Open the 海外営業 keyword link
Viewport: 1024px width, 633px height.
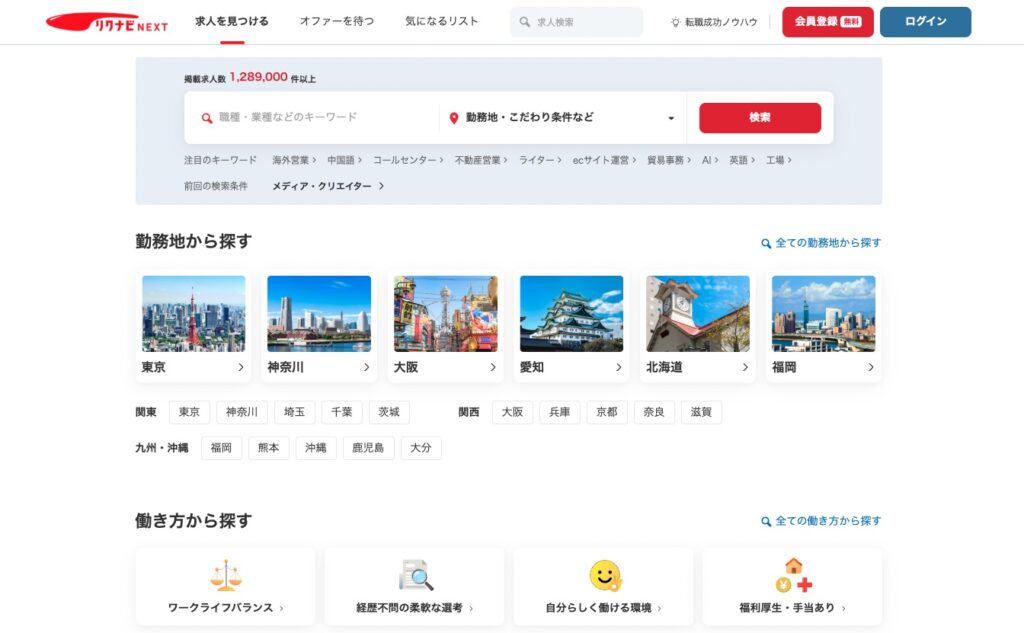293,160
